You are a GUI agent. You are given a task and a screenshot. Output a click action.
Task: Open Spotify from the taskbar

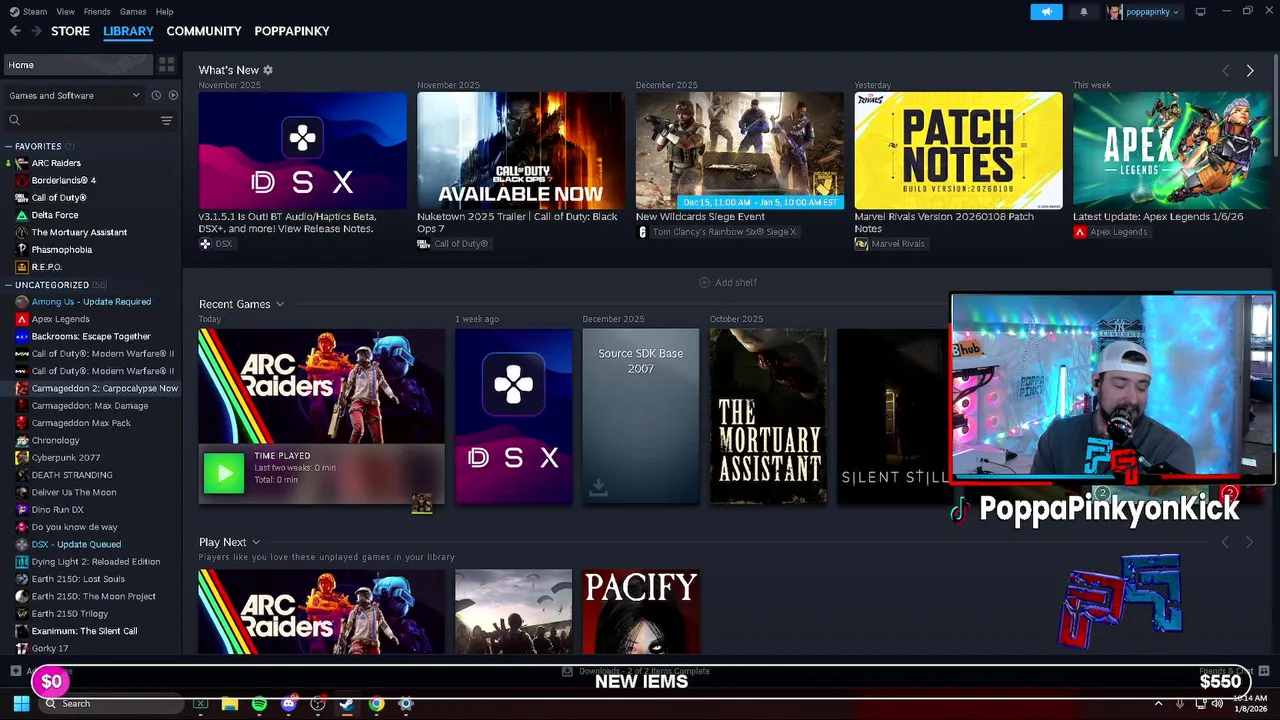point(259,704)
